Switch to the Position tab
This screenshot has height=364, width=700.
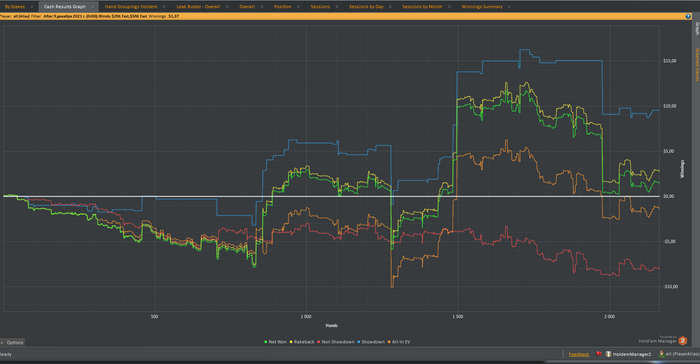coord(283,7)
